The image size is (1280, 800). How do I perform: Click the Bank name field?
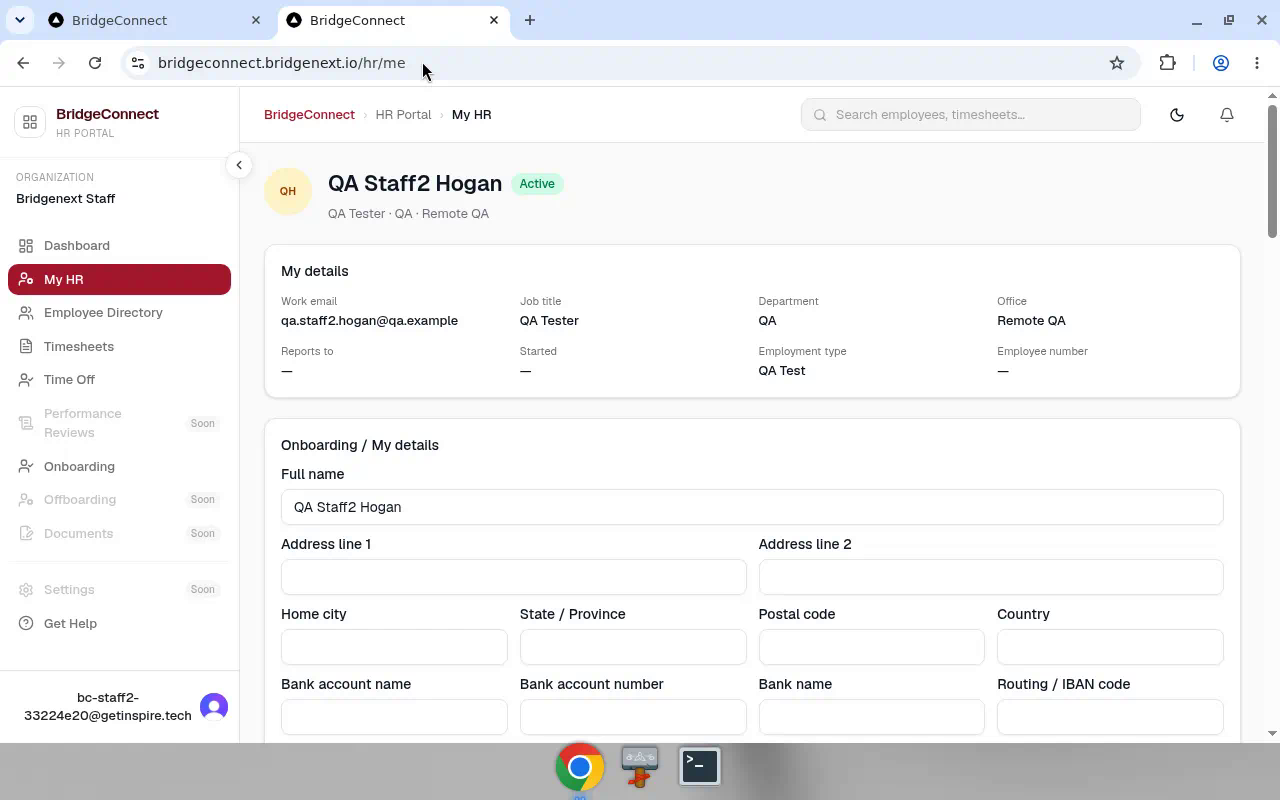point(871,717)
